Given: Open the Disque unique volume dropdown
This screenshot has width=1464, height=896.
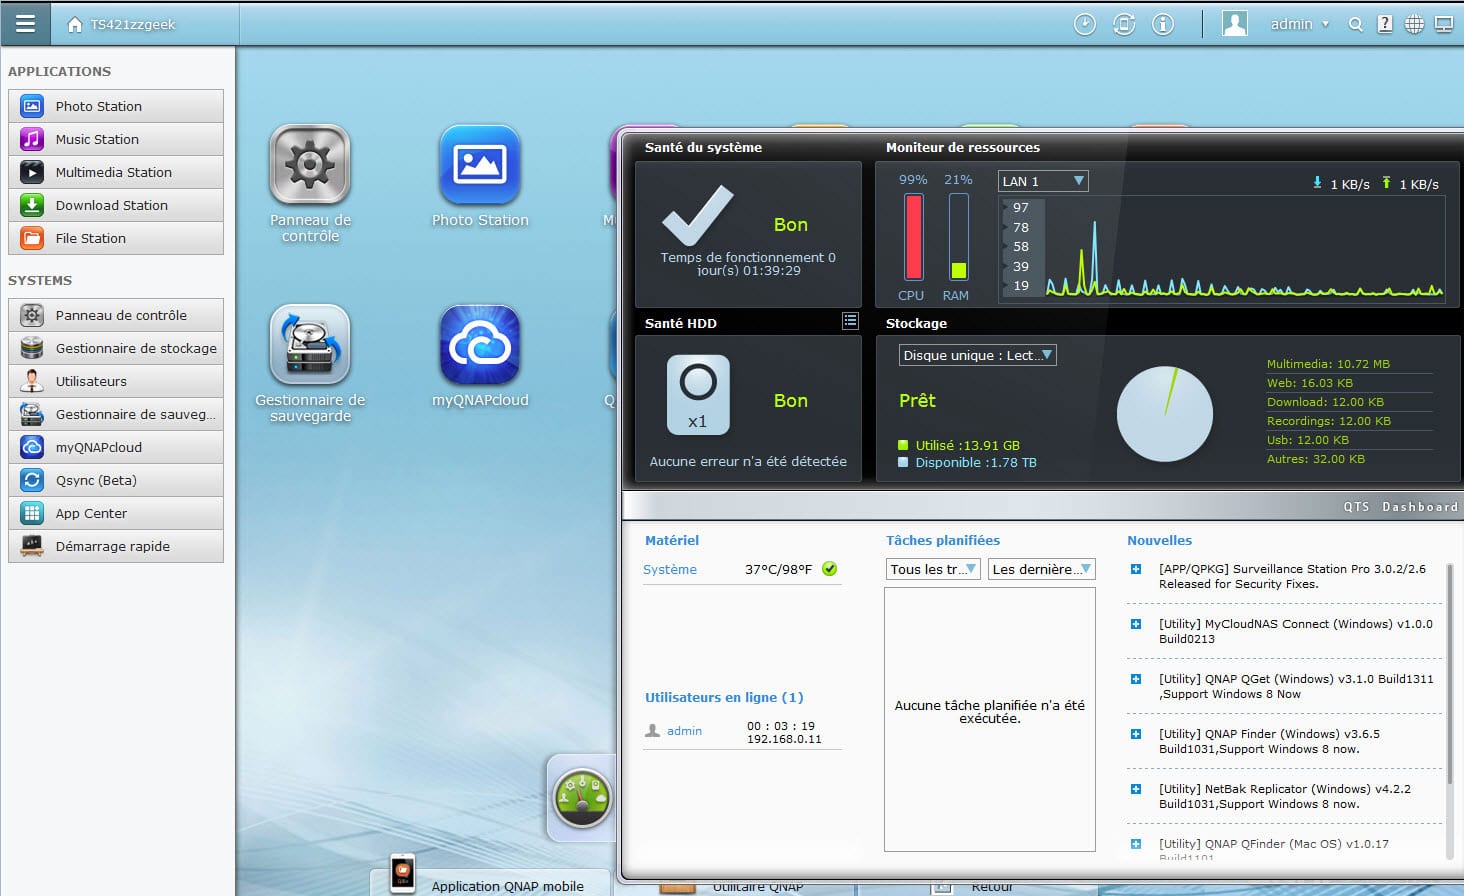Looking at the screenshot, I should tap(977, 355).
